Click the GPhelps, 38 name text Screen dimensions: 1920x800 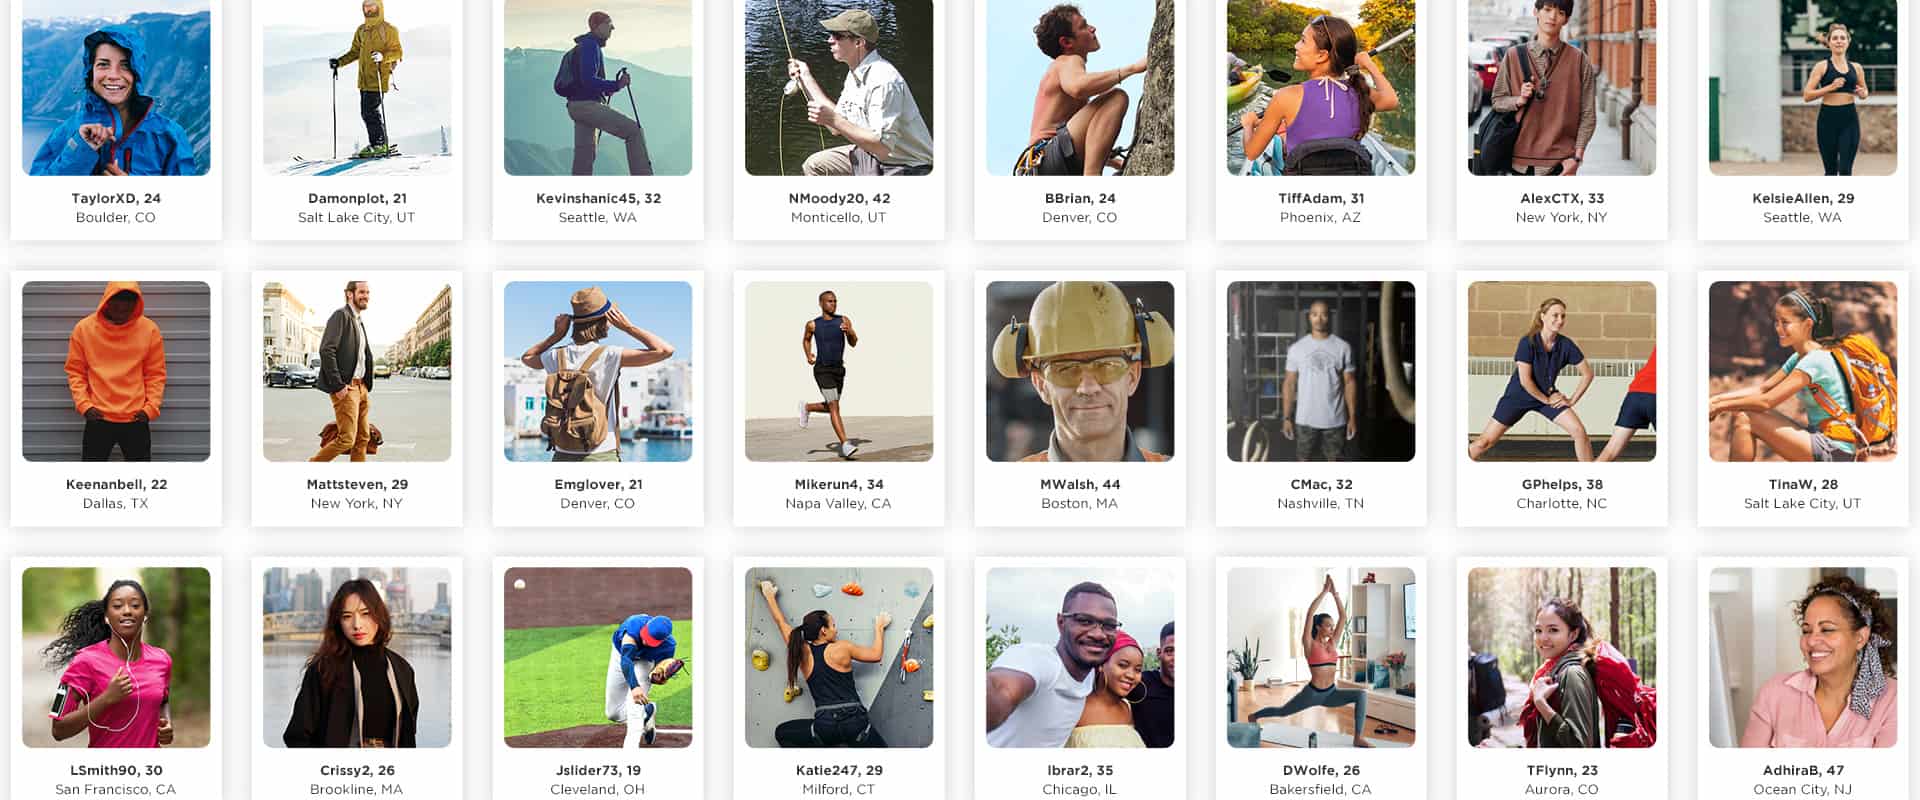(1562, 484)
